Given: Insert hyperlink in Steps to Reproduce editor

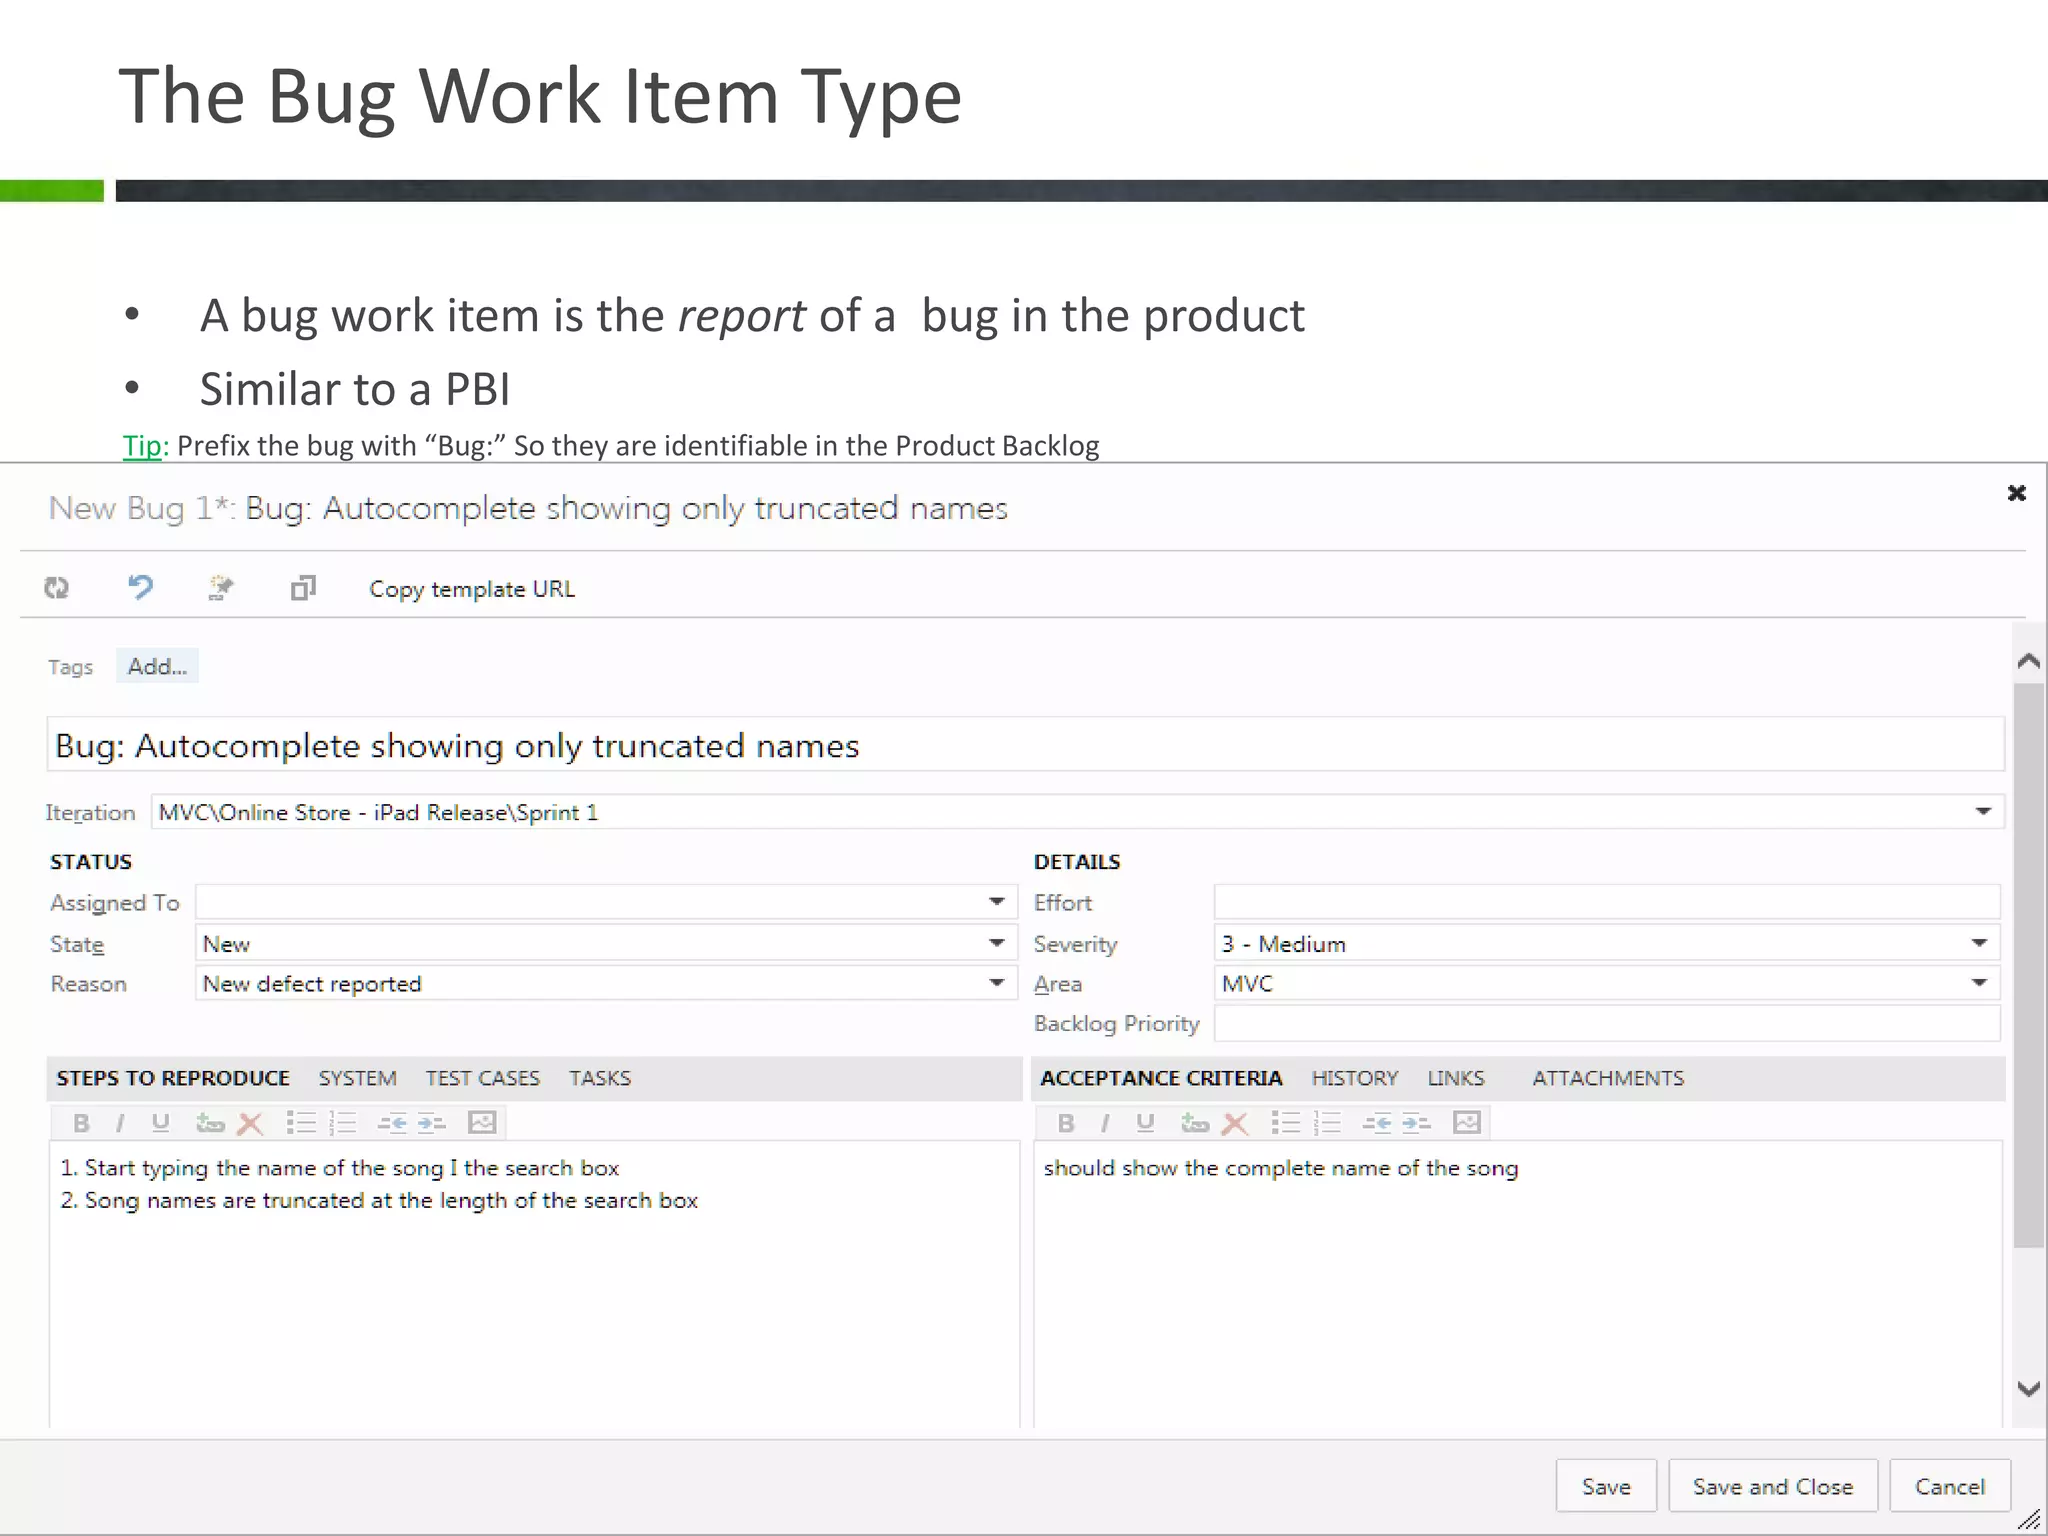Looking at the screenshot, I should (209, 1123).
